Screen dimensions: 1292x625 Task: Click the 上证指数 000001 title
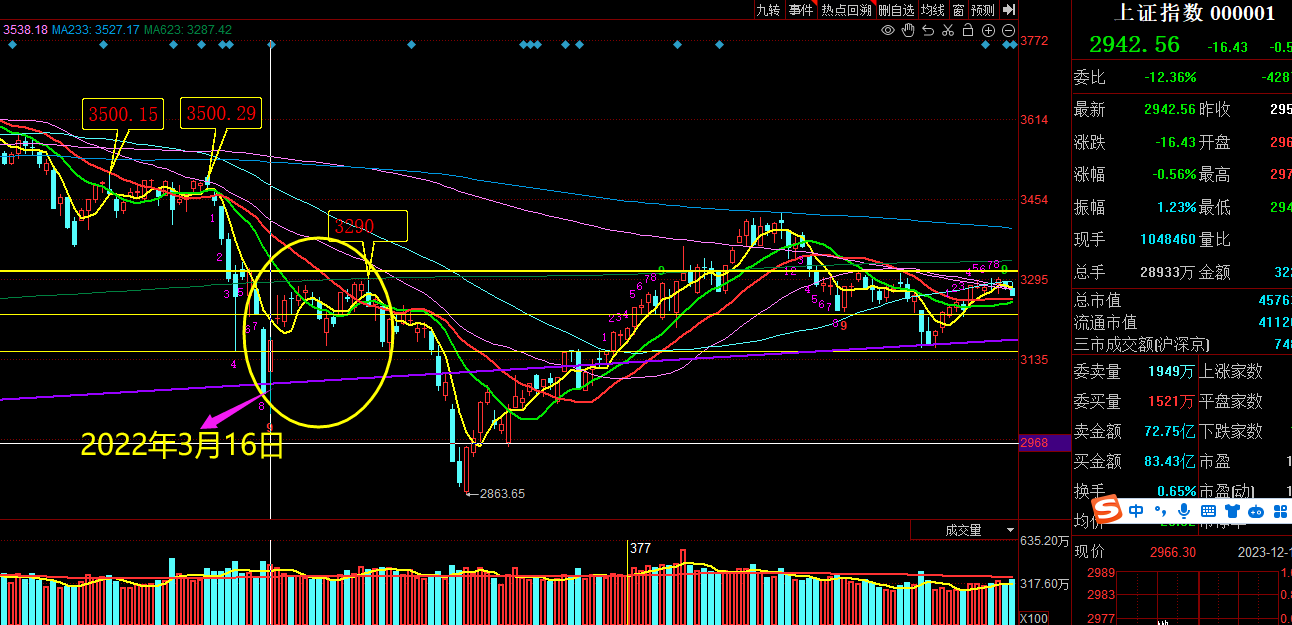pos(1194,13)
